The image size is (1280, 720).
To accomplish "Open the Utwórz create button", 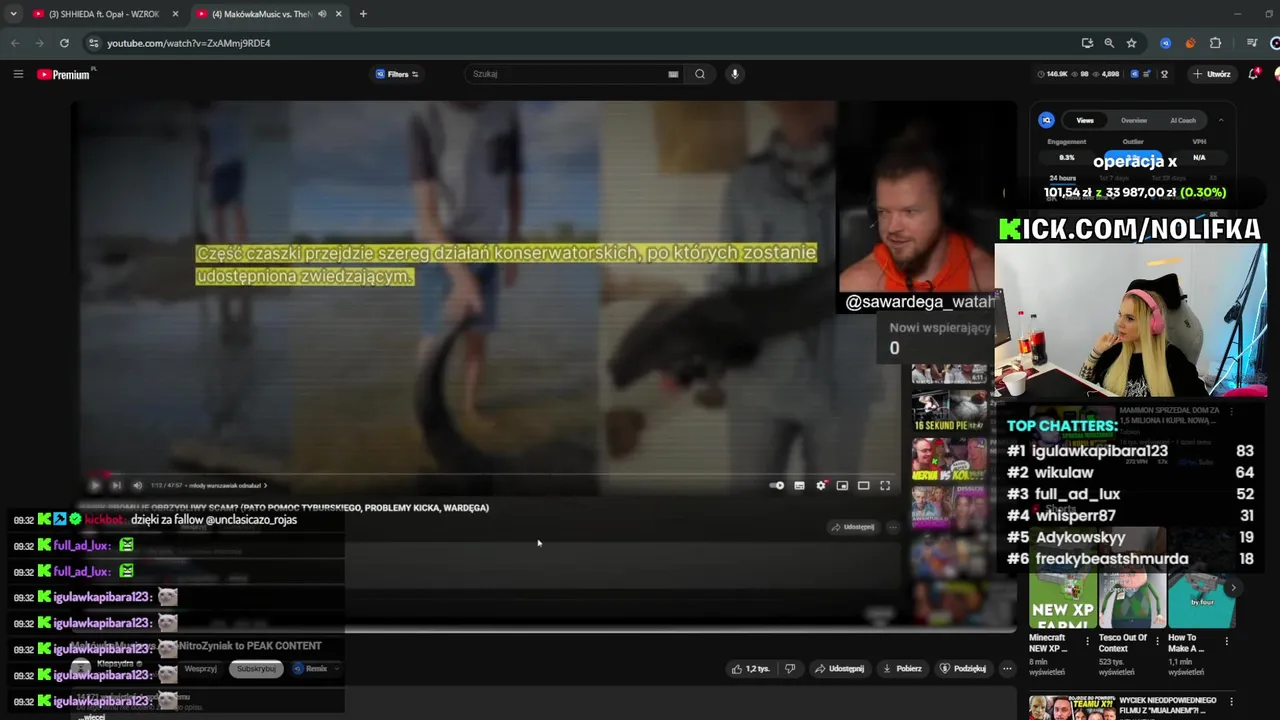I will click(1211, 74).
